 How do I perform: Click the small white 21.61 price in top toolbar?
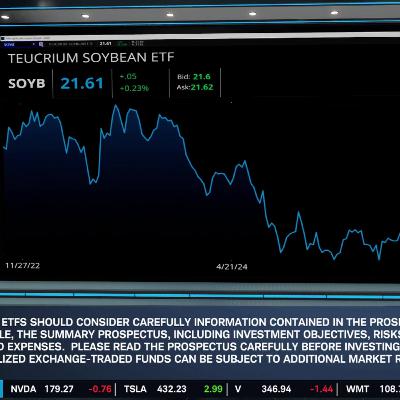[105, 43]
